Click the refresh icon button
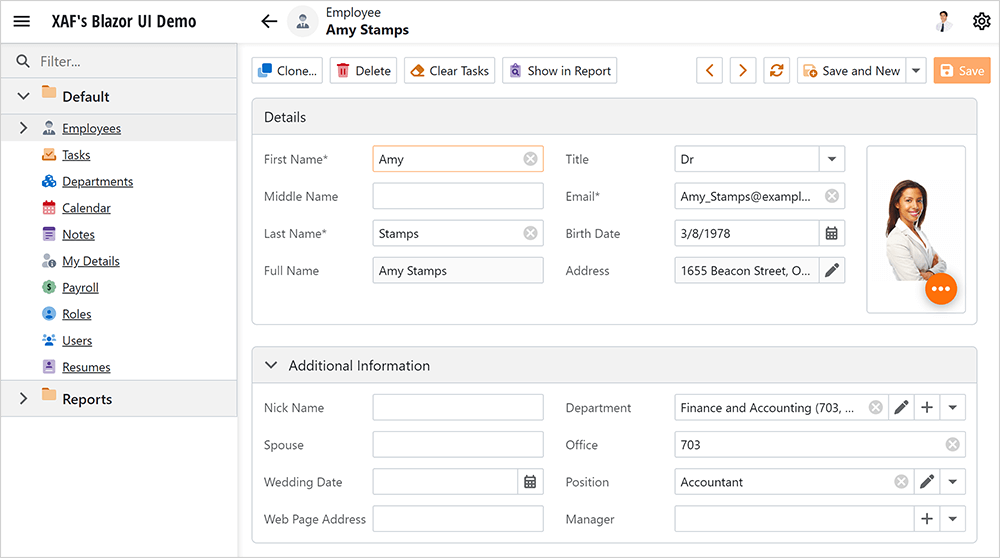This screenshot has height=558, width=1000. [776, 71]
